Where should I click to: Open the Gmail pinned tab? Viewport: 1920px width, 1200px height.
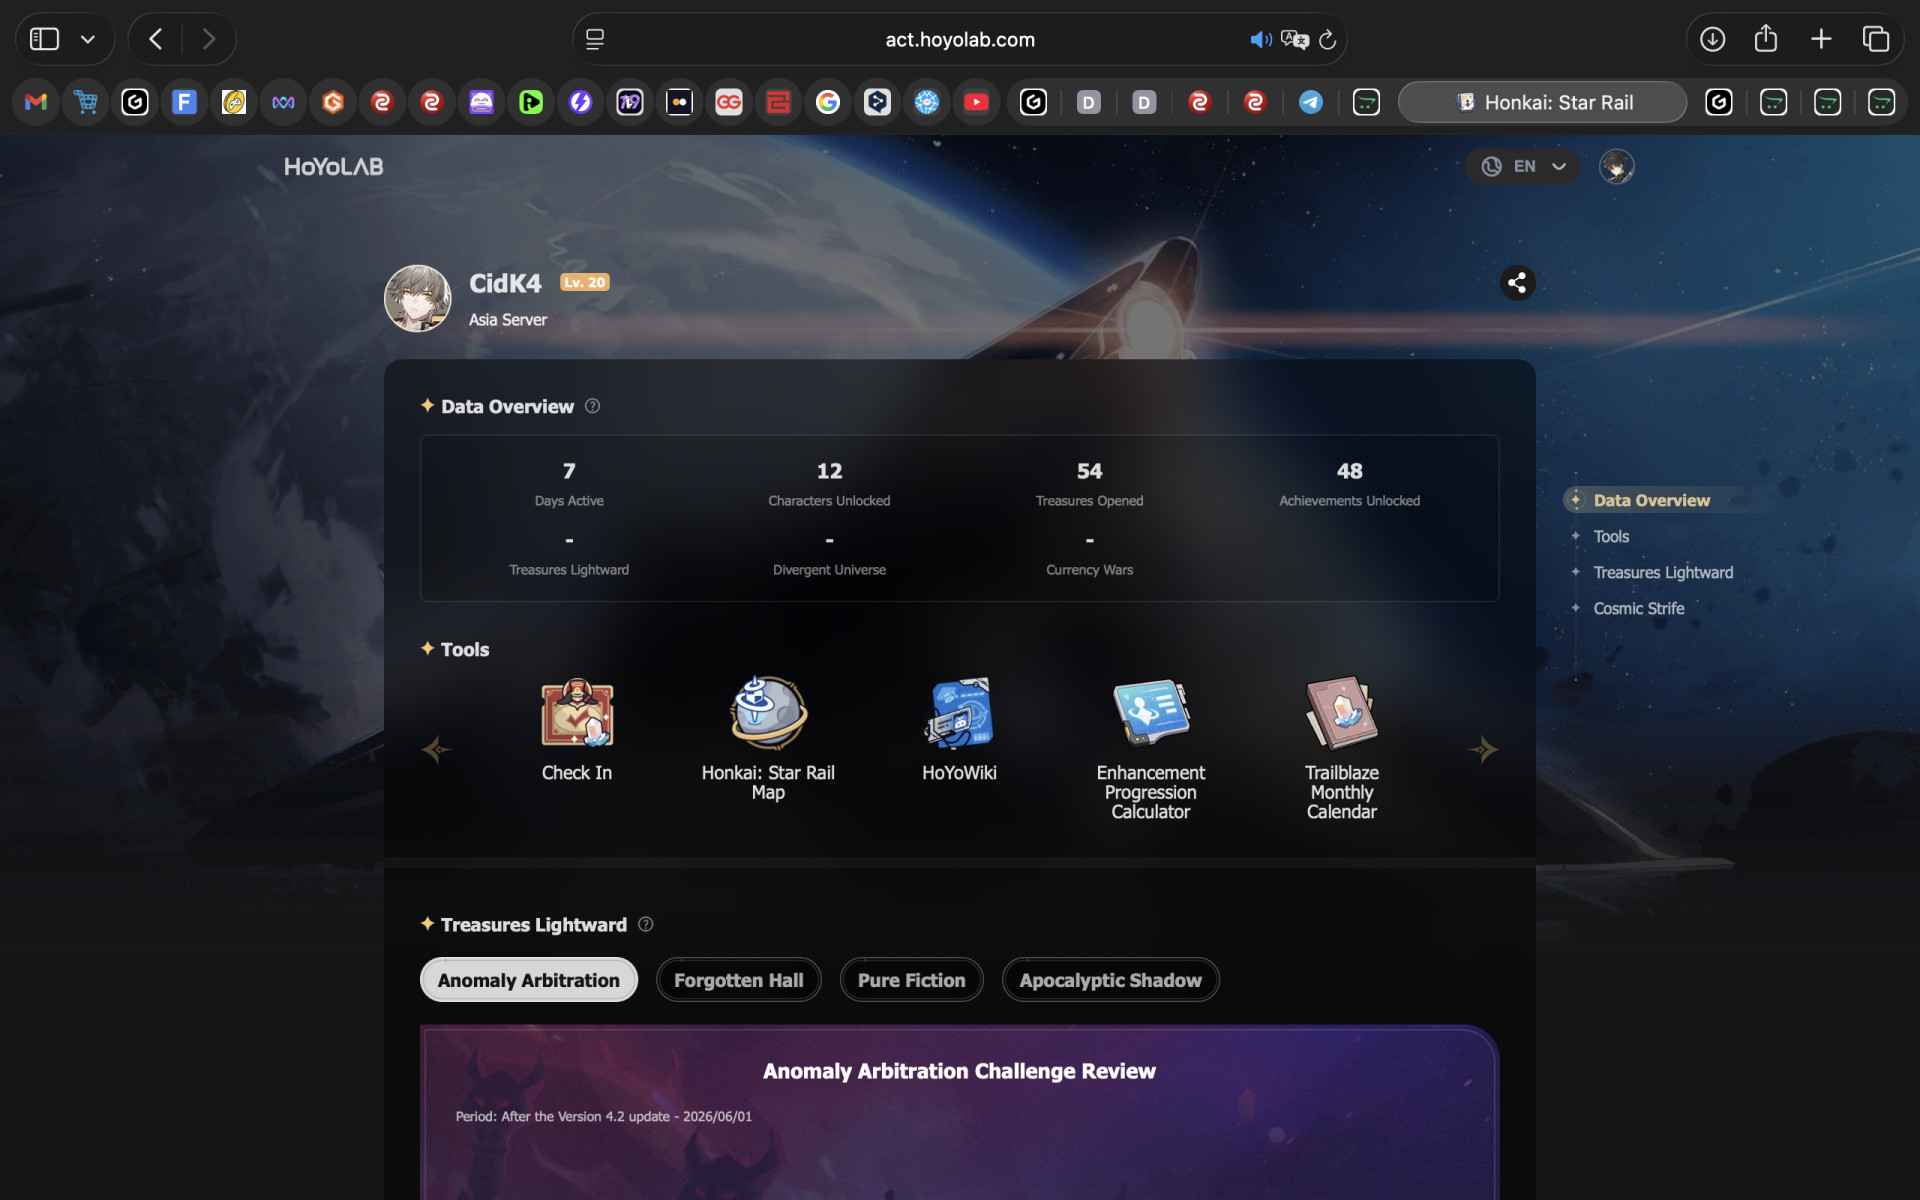(36, 102)
